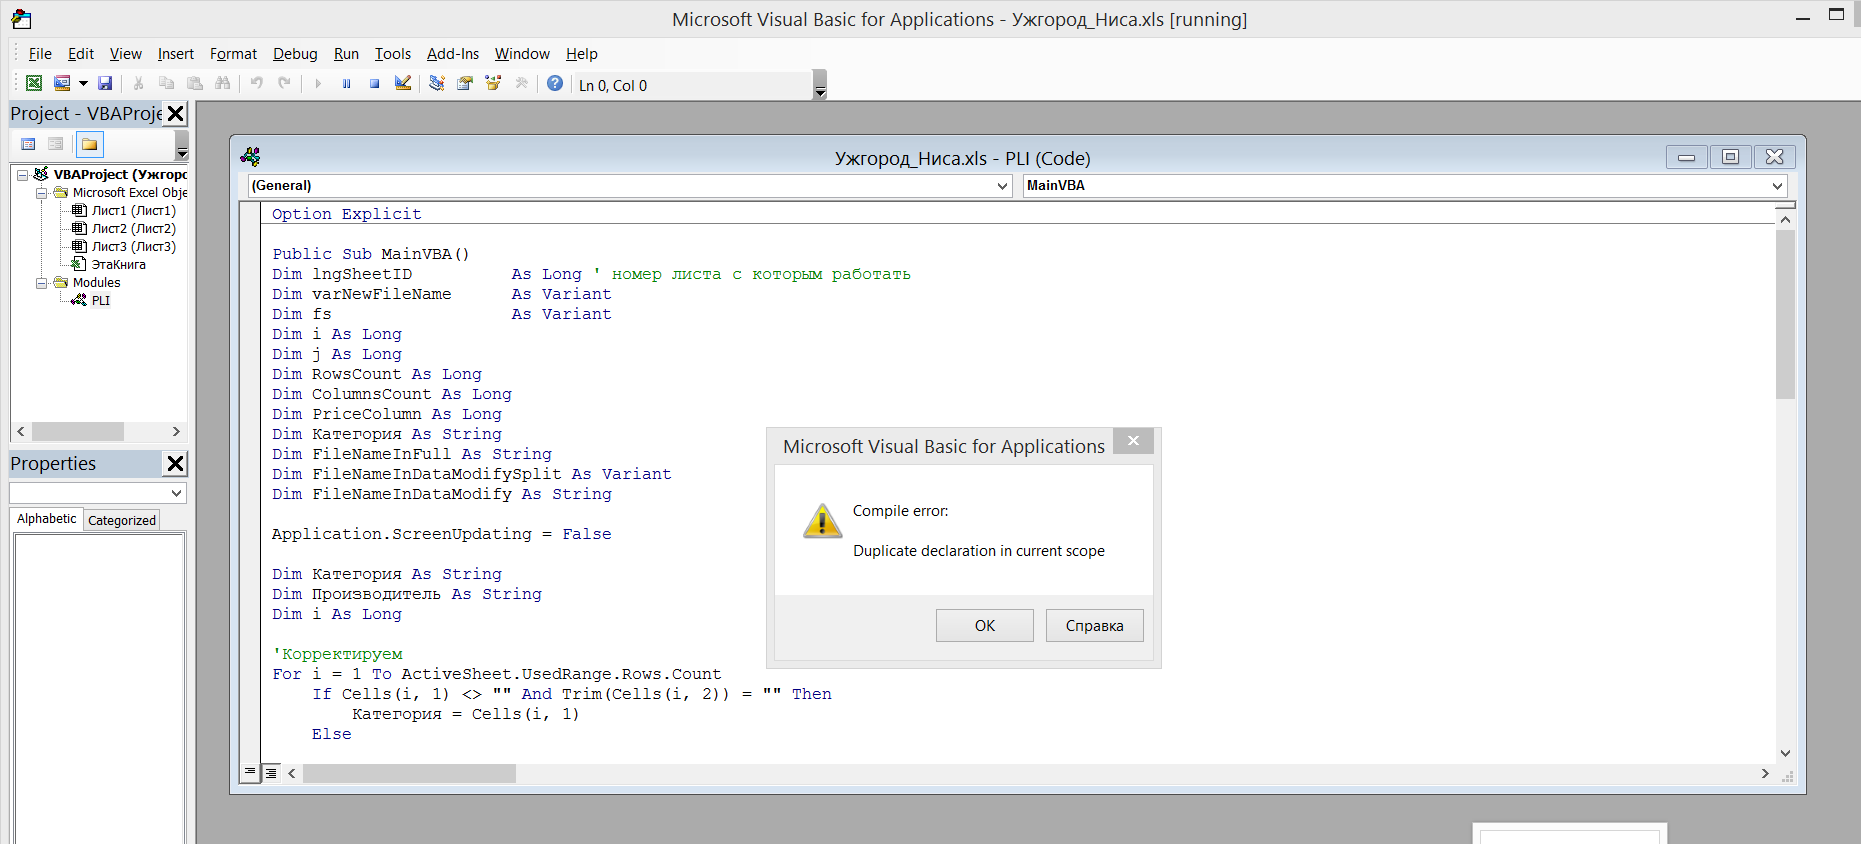Select ЭтаКнига in project tree

point(118,265)
